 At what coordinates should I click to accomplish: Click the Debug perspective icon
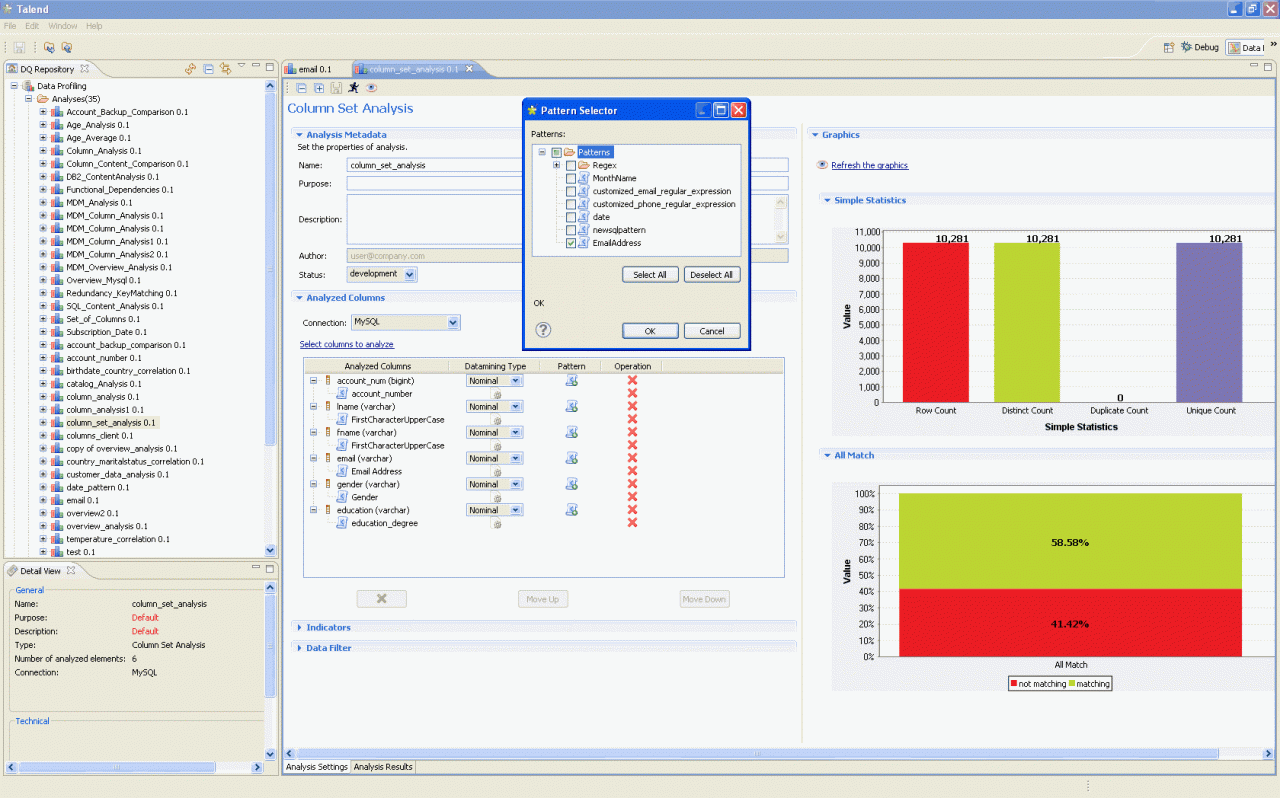point(1186,47)
